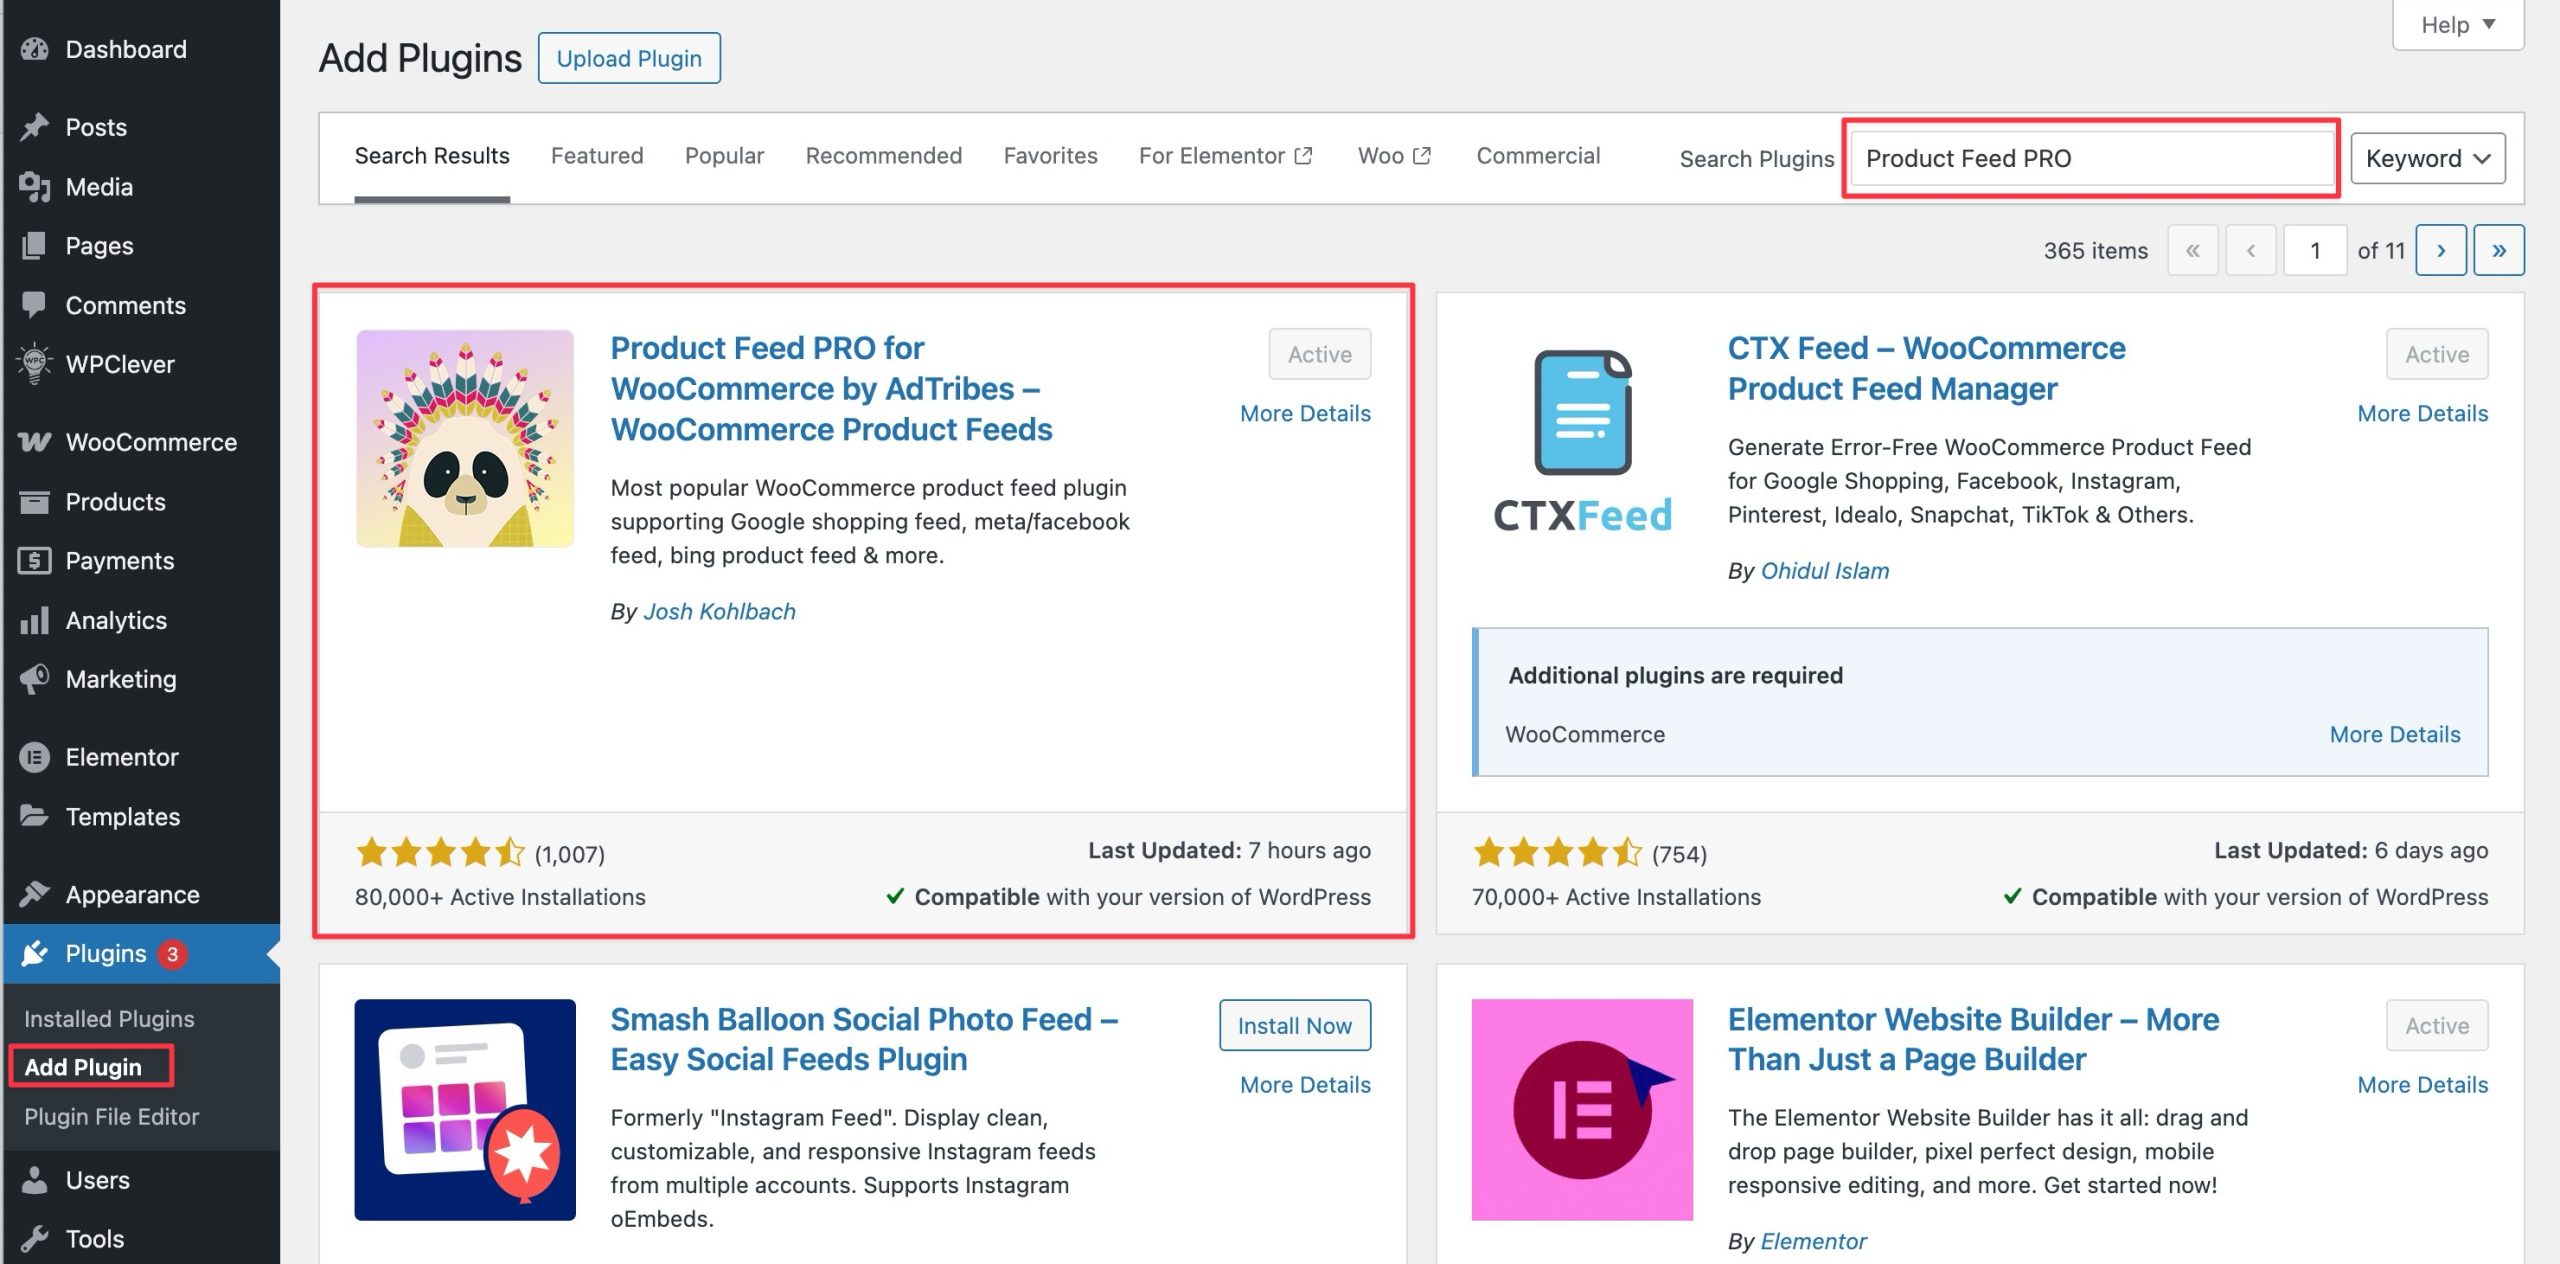Click the Comments speech bubble icon

34,305
